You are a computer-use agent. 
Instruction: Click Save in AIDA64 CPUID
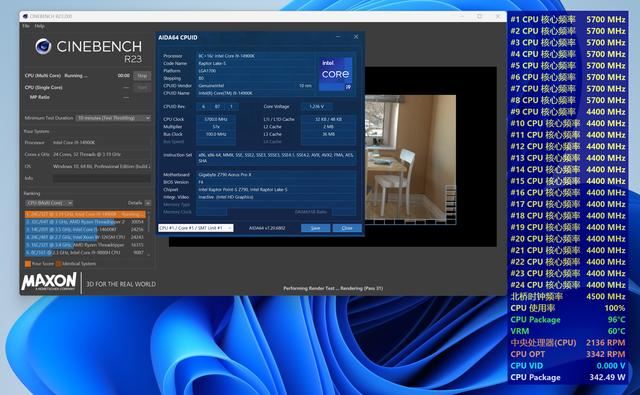coord(316,228)
